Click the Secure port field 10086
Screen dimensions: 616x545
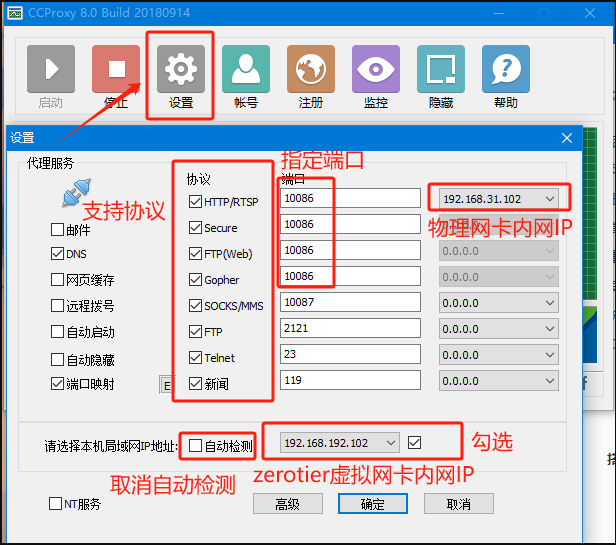[350, 224]
